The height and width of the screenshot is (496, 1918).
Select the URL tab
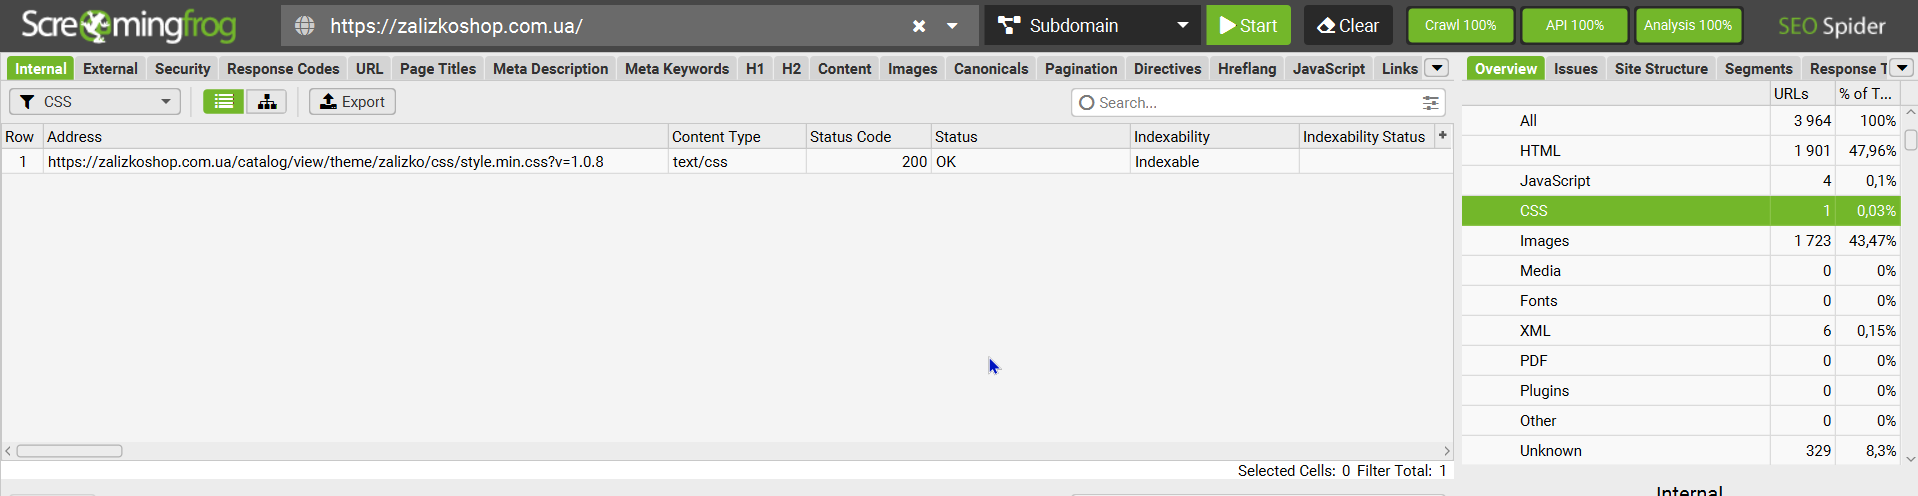(369, 68)
